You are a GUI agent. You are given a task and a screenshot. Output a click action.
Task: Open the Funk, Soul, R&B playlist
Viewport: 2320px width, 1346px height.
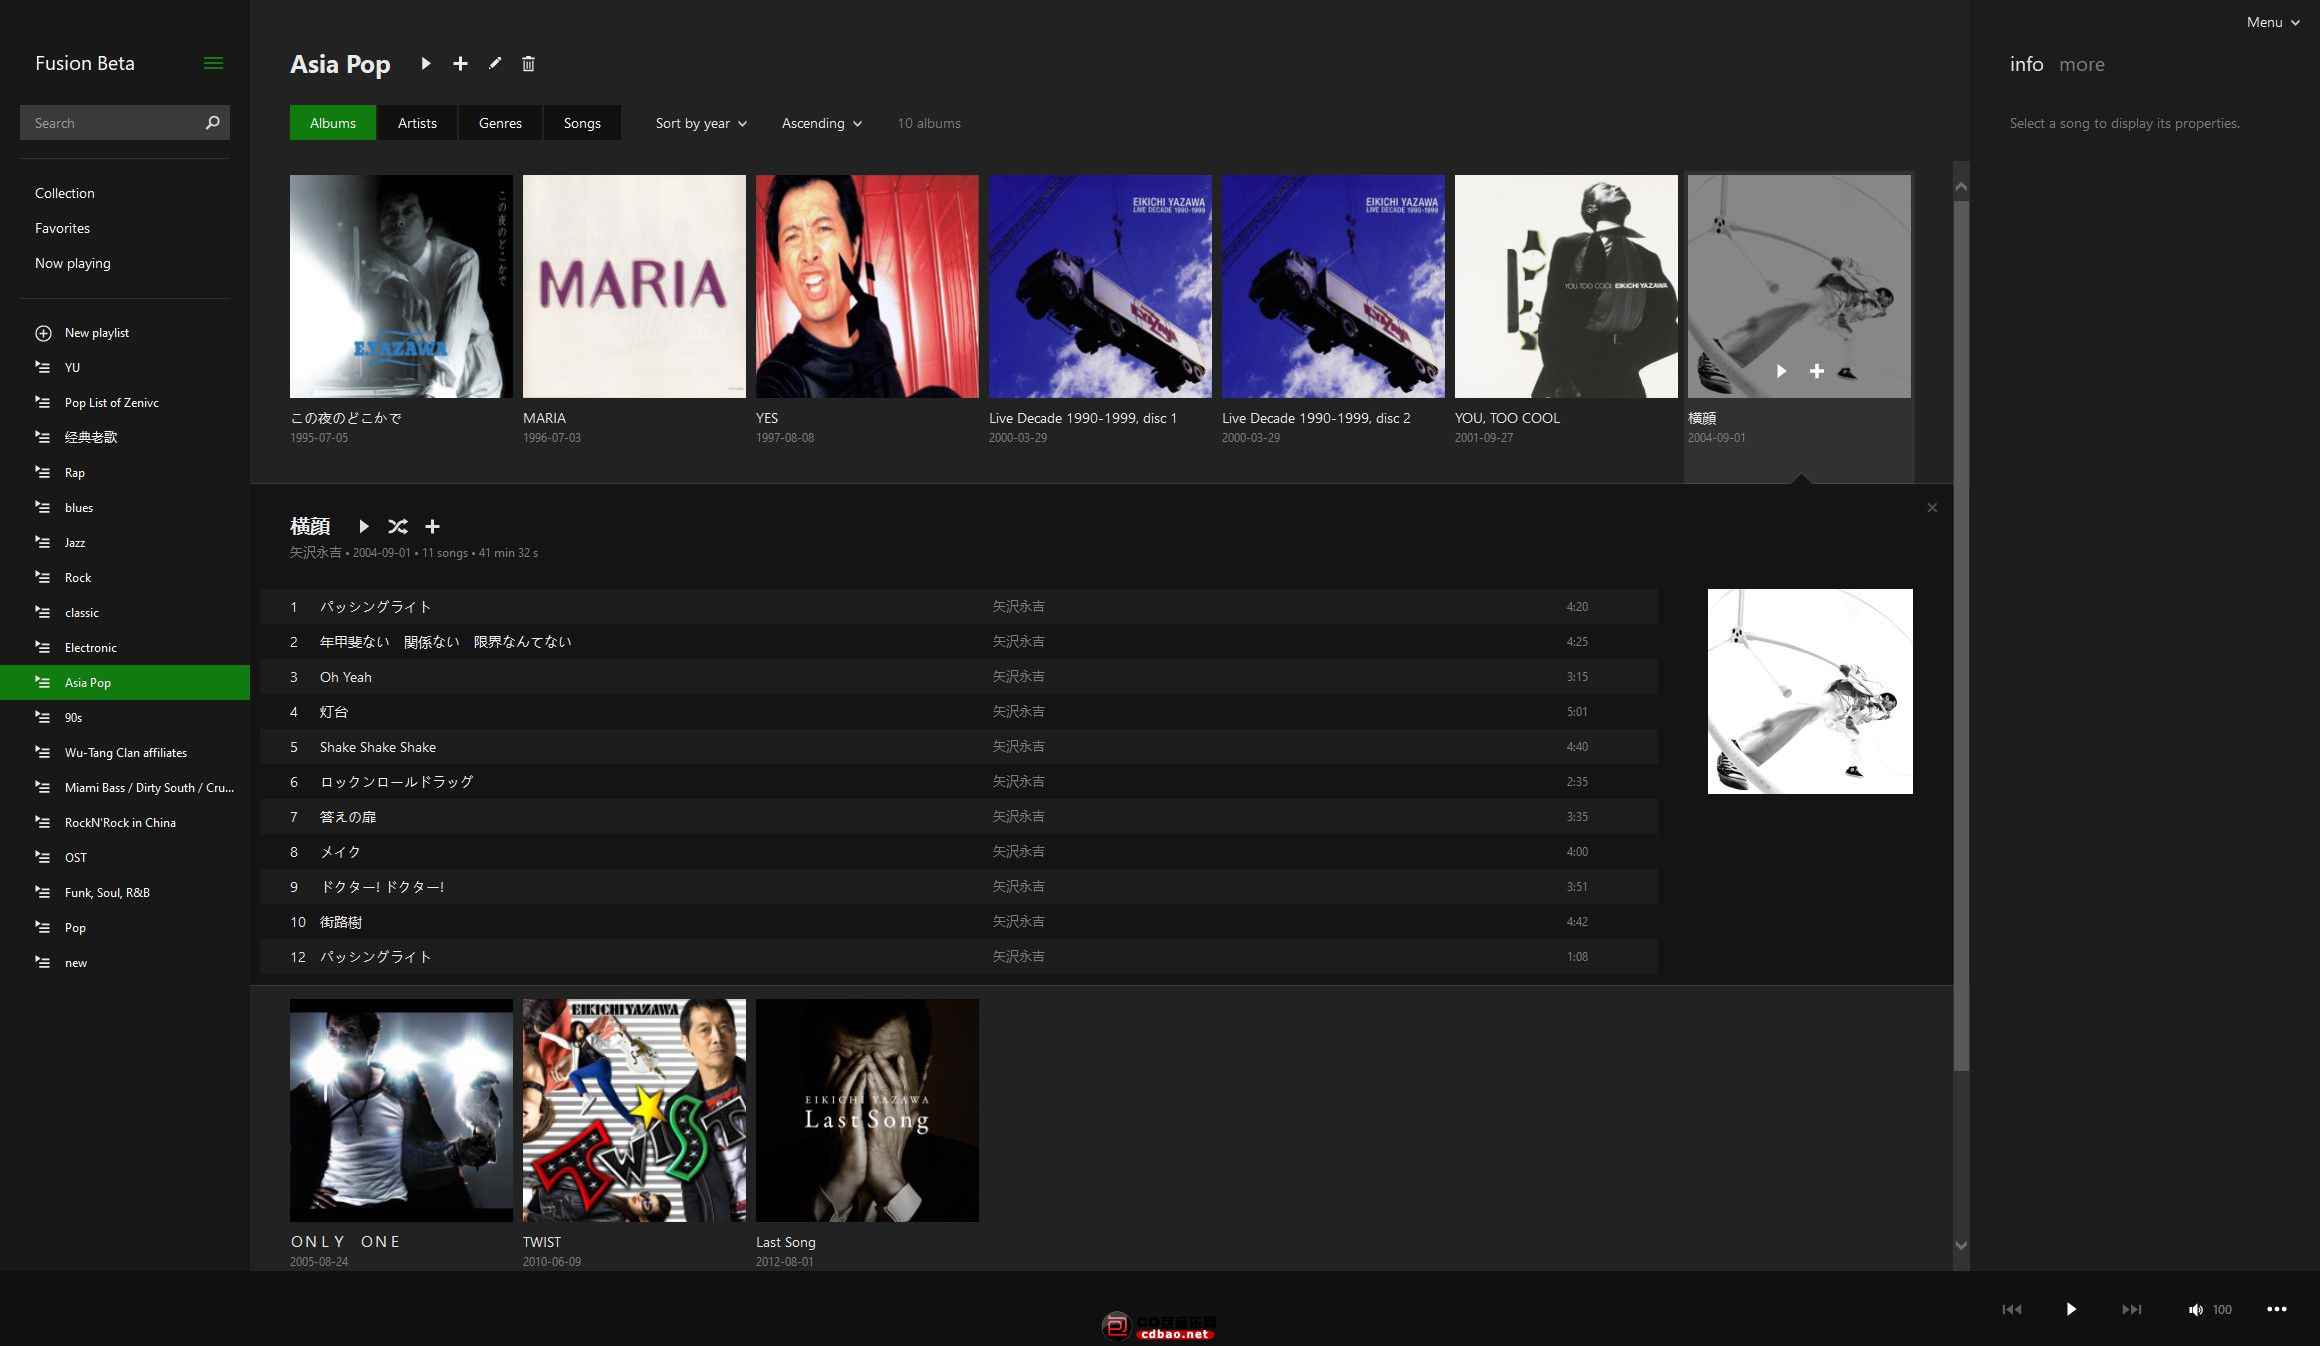coord(125,893)
